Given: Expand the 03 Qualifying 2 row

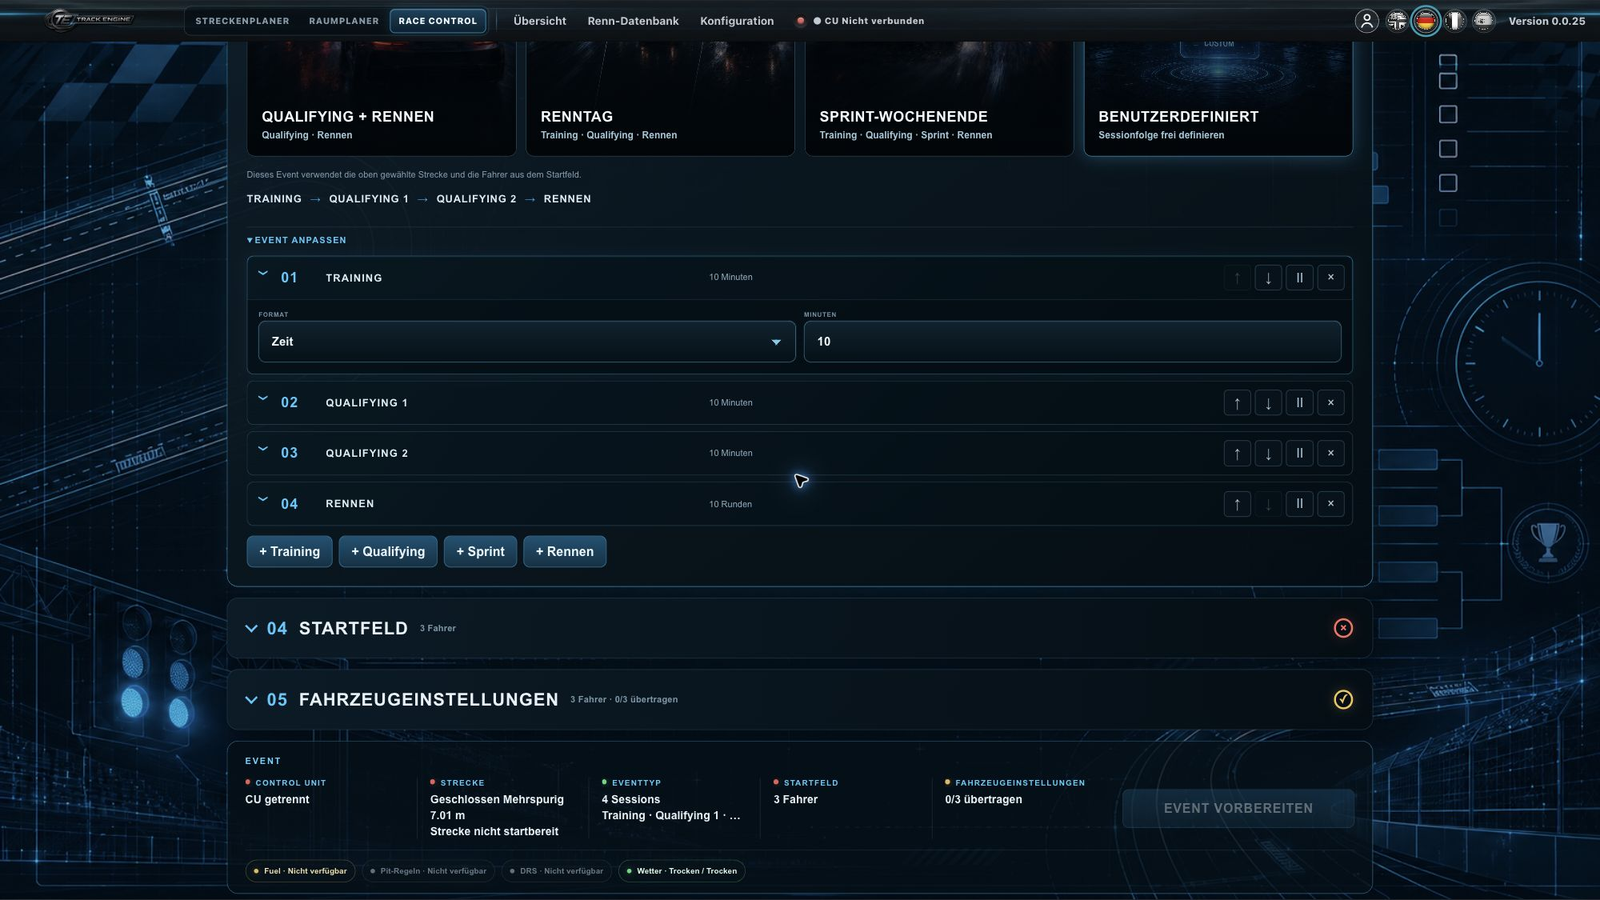Looking at the screenshot, I should point(263,450).
